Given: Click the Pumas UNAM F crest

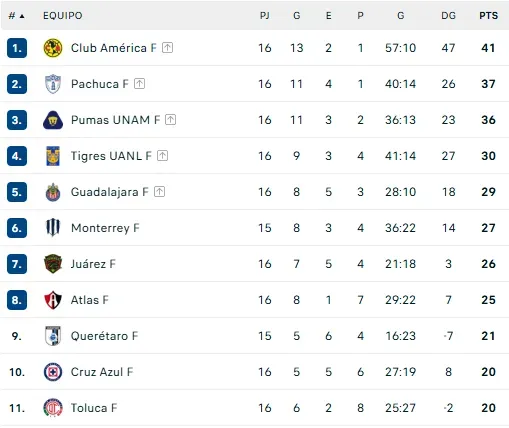Looking at the screenshot, I should [x=53, y=120].
